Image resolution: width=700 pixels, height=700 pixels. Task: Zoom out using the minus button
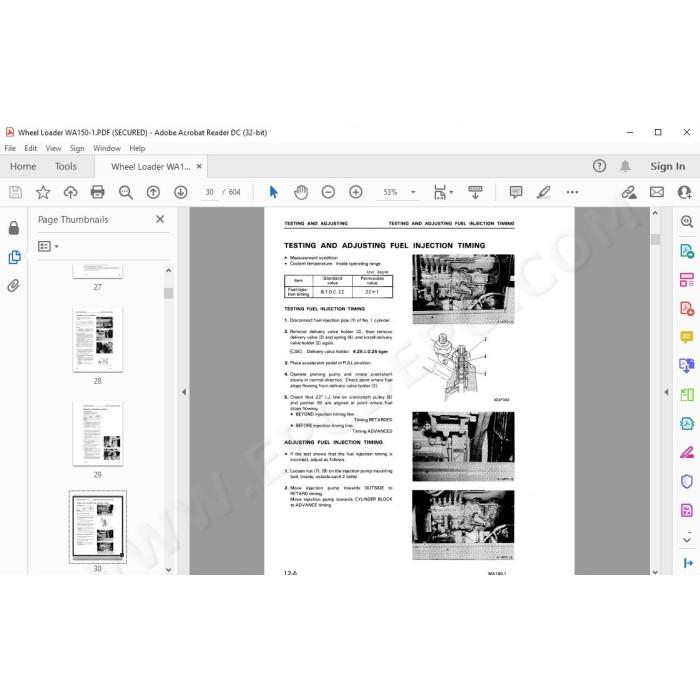point(328,192)
